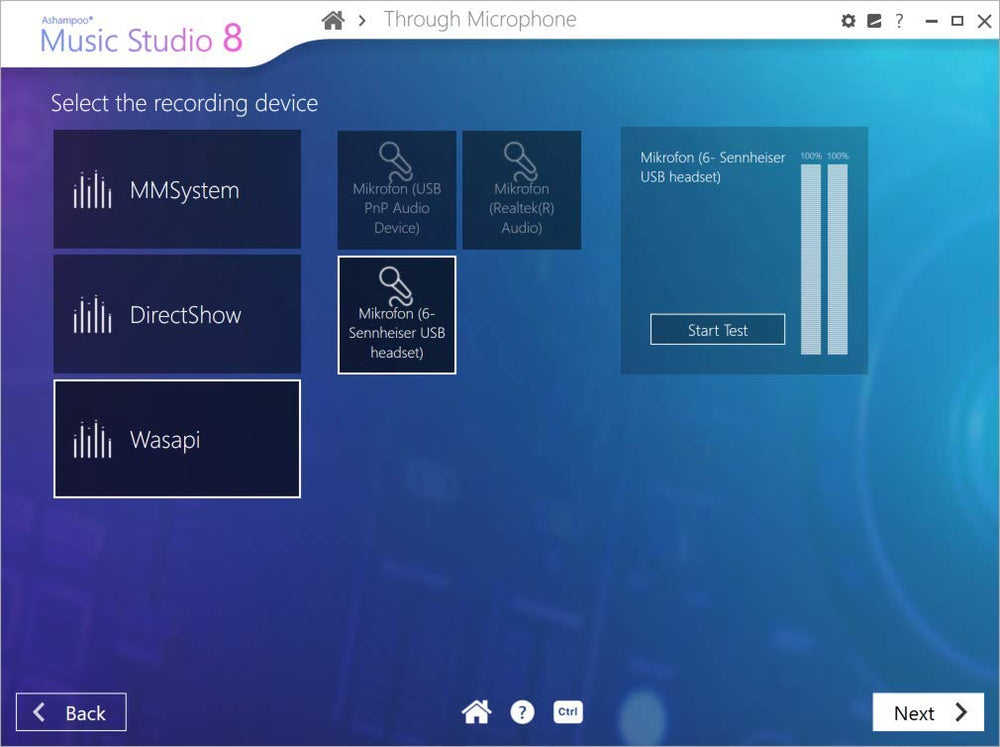Go Back to the previous page
This screenshot has width=1000, height=747.
click(x=71, y=713)
